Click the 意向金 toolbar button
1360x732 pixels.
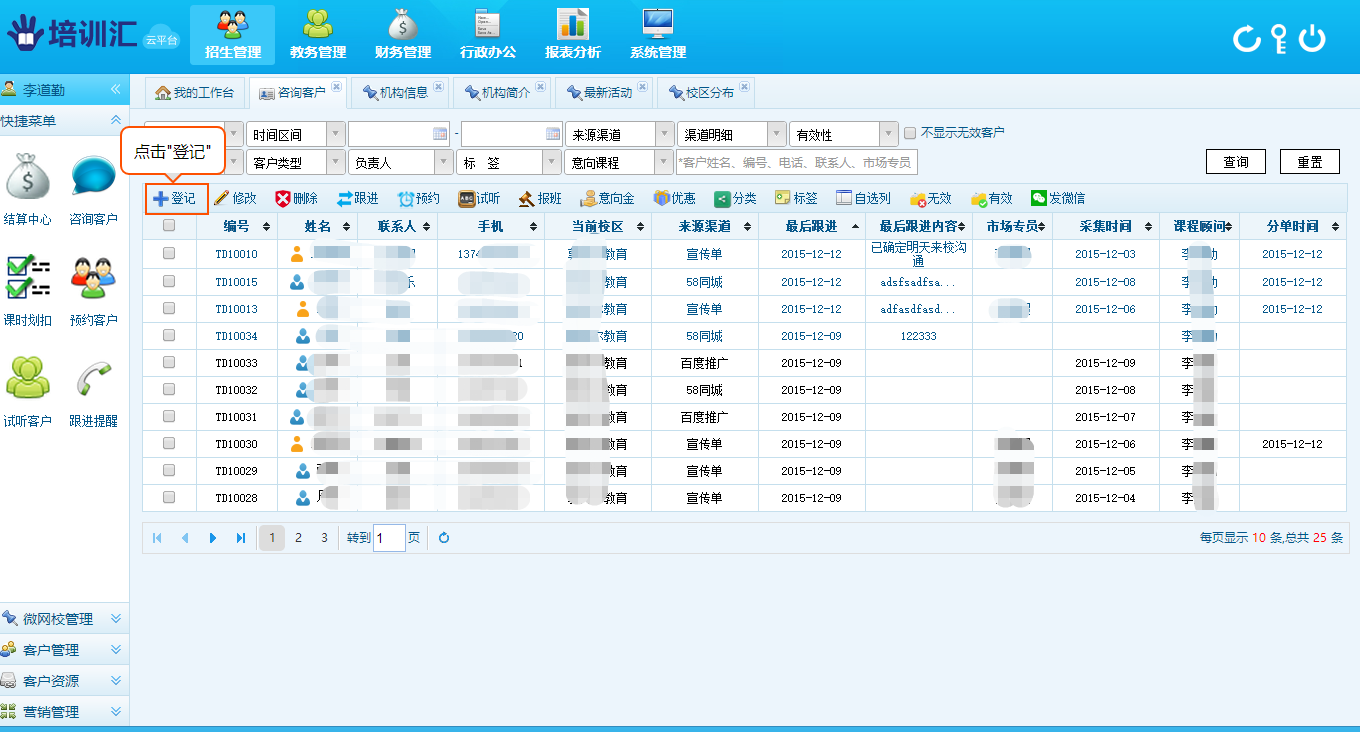tap(608, 199)
